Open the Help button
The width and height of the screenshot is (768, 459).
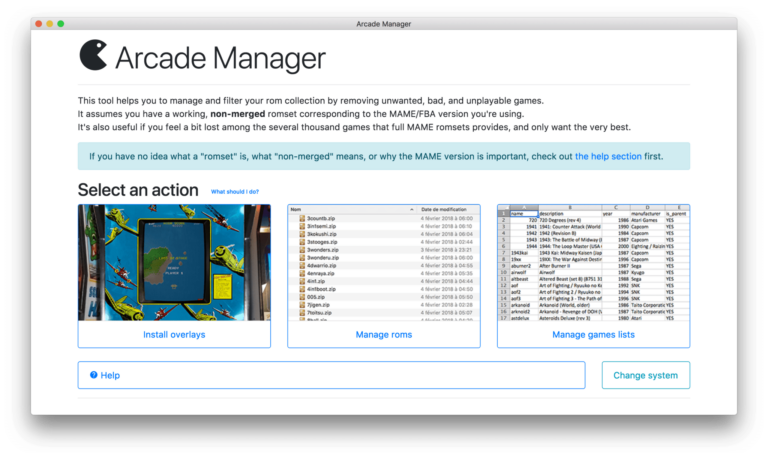331,375
